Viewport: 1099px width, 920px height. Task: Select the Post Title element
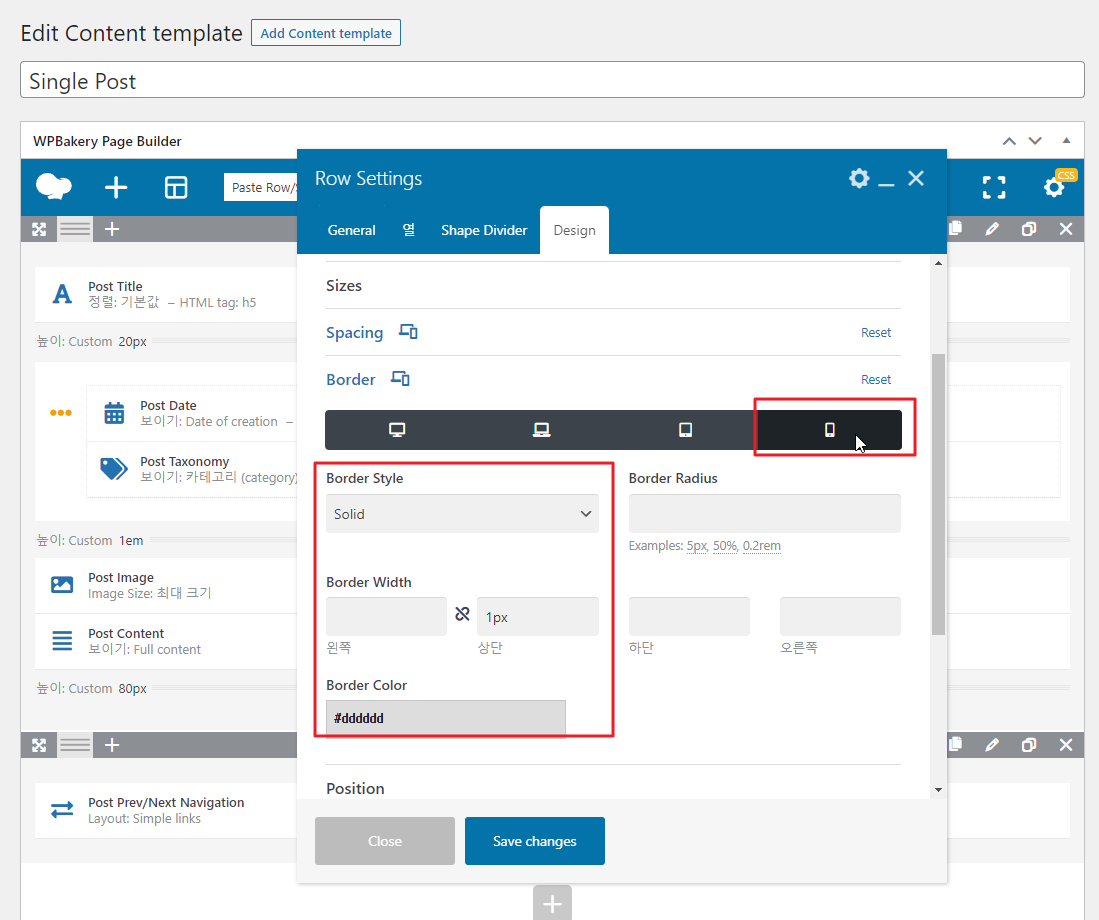166,294
